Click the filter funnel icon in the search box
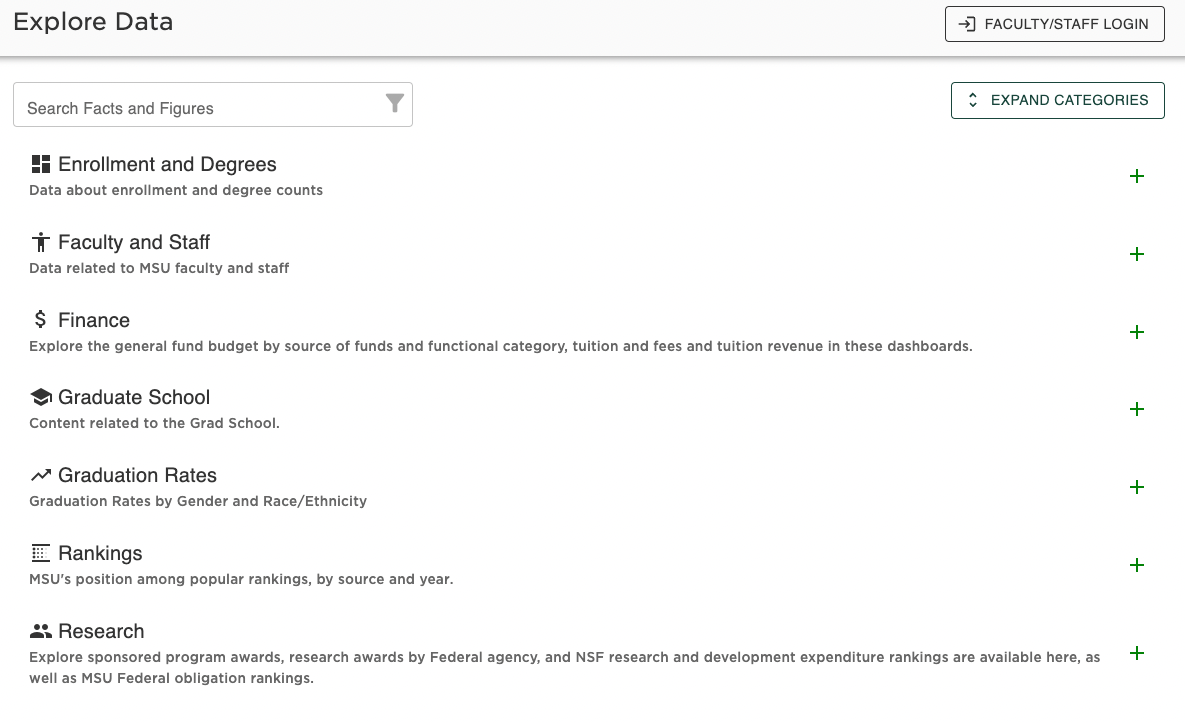The image size is (1185, 723). click(x=394, y=103)
